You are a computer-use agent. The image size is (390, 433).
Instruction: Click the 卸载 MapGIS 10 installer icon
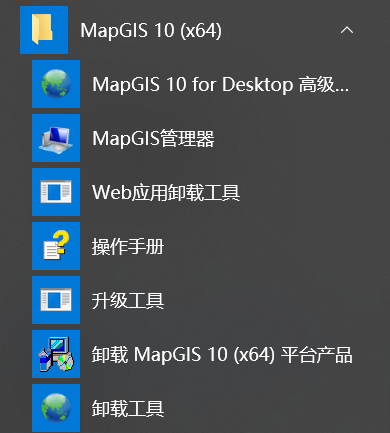click(56, 354)
